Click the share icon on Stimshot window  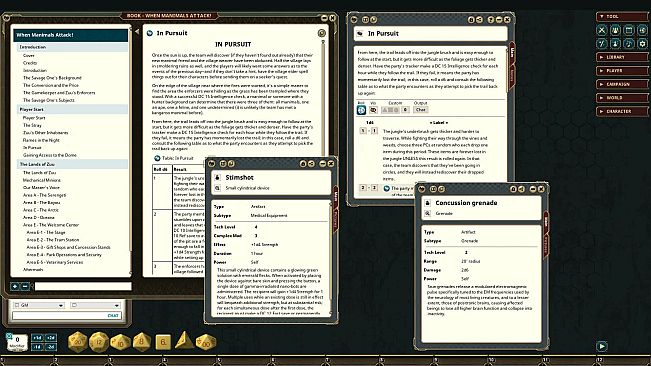tap(311, 164)
